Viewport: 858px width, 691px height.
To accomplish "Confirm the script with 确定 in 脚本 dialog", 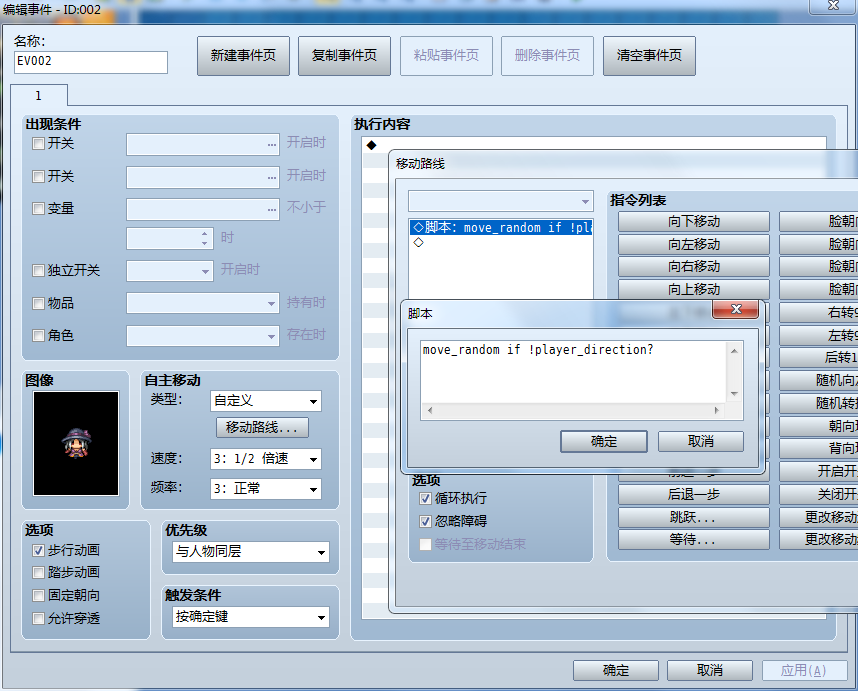I will tap(604, 442).
